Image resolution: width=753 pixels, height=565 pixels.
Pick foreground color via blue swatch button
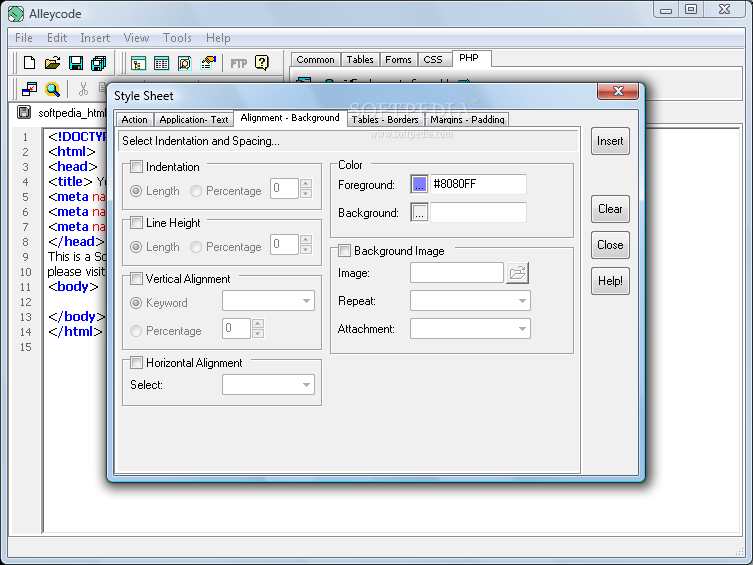click(419, 184)
